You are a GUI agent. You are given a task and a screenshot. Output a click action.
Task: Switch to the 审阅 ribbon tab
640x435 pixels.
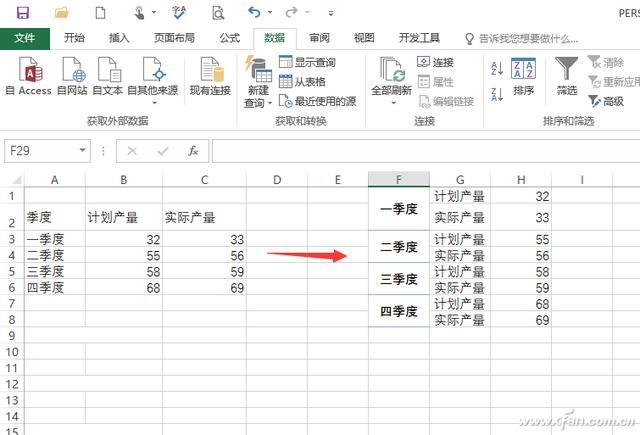click(319, 38)
